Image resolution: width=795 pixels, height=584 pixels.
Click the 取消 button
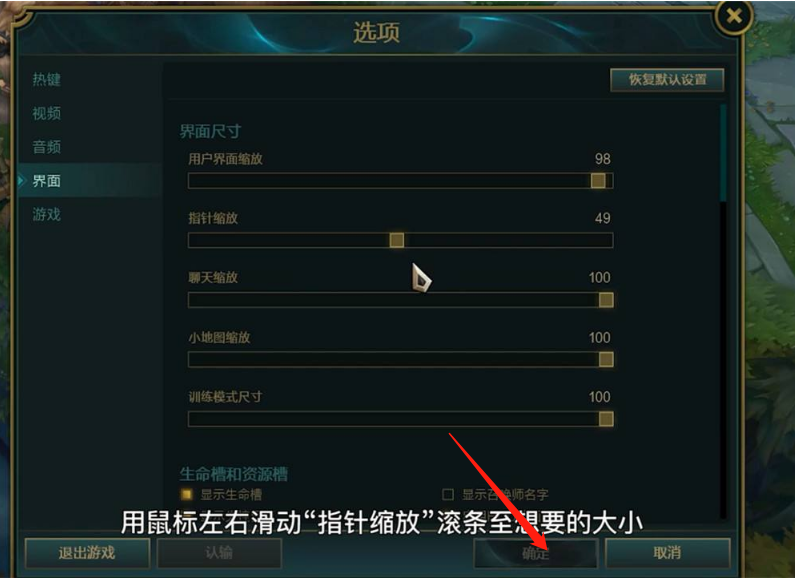(668, 553)
